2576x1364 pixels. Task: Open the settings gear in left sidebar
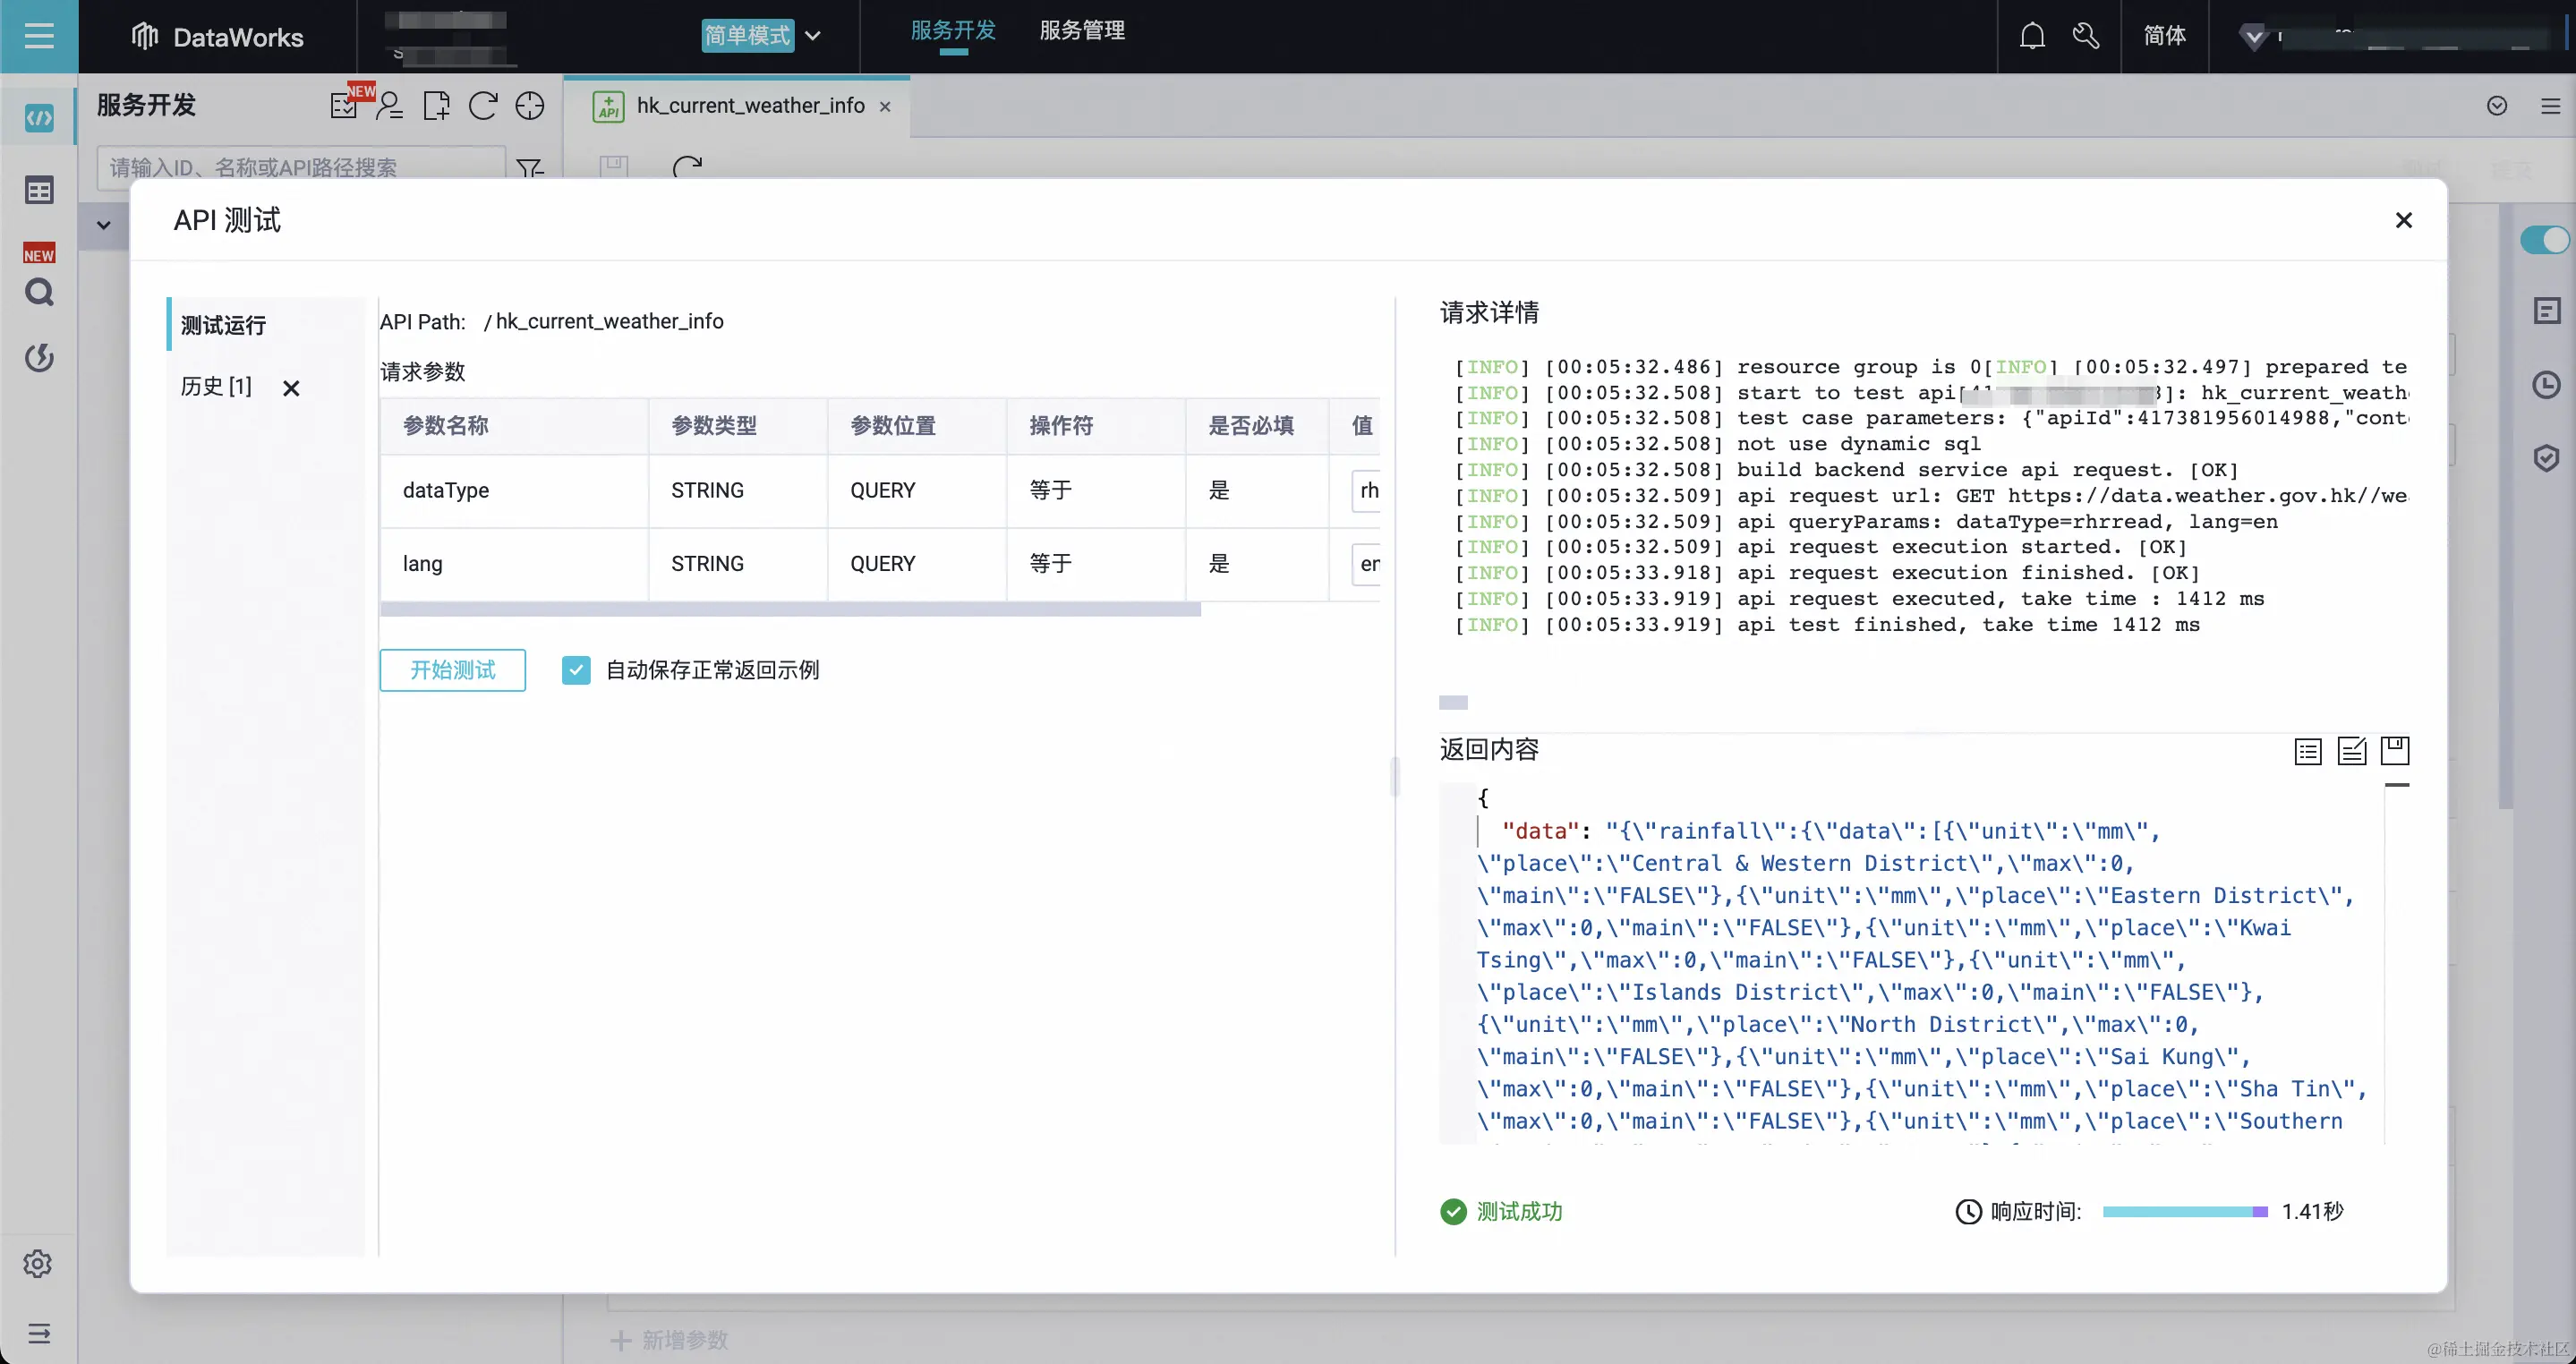coord(38,1263)
